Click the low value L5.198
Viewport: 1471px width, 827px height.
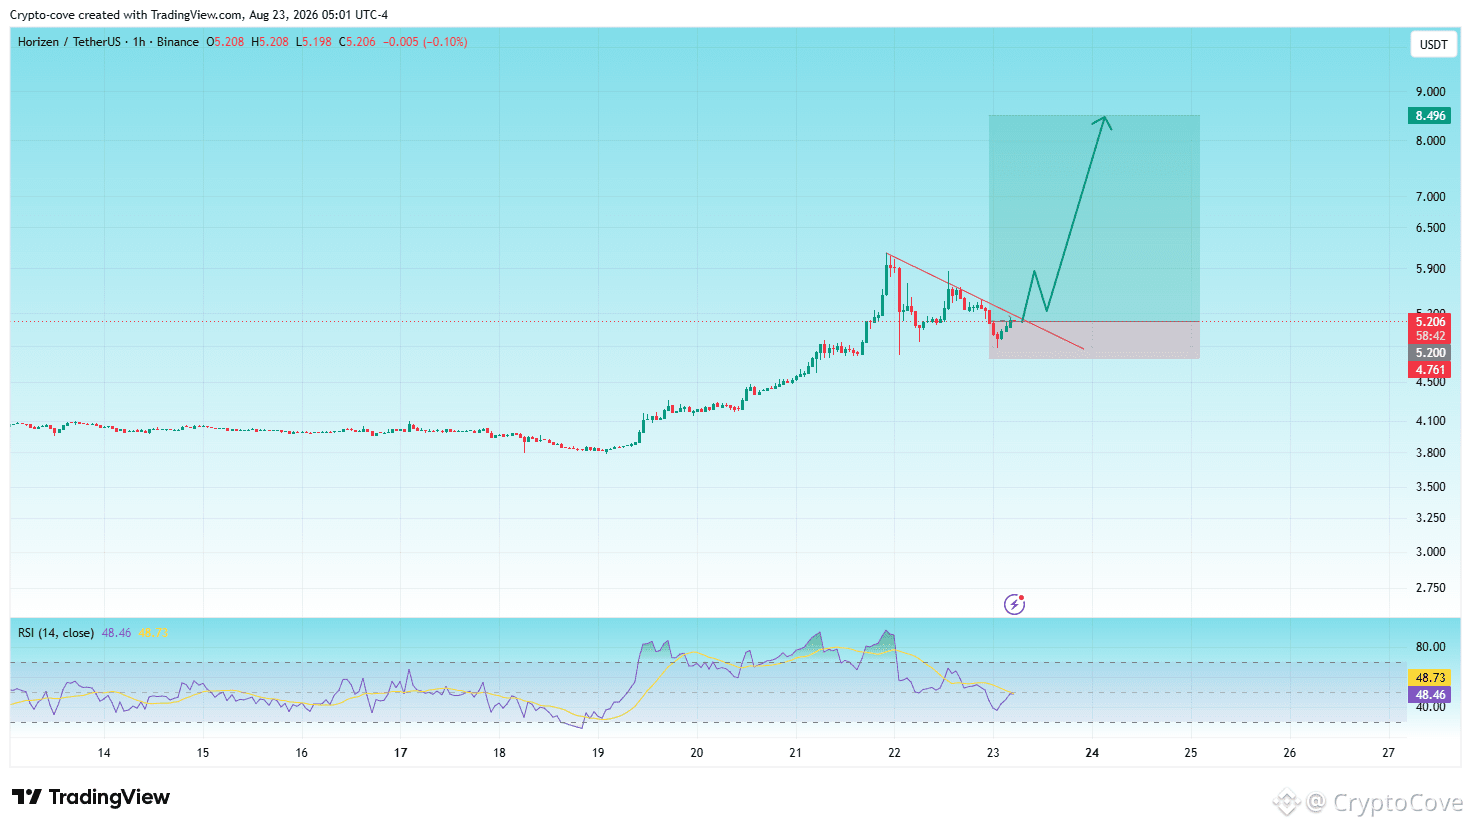click(x=314, y=42)
